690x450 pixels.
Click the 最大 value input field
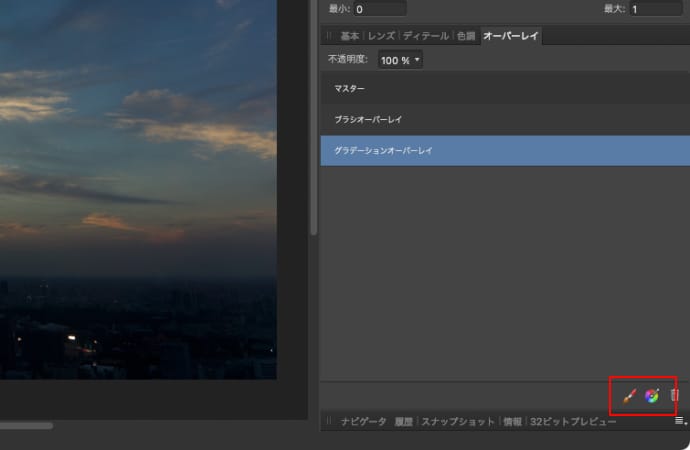coord(657,9)
